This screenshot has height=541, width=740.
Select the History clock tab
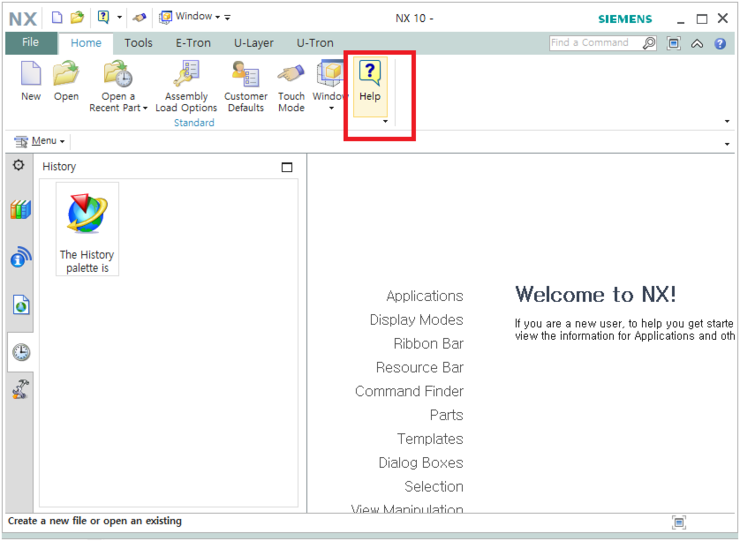click(x=21, y=352)
